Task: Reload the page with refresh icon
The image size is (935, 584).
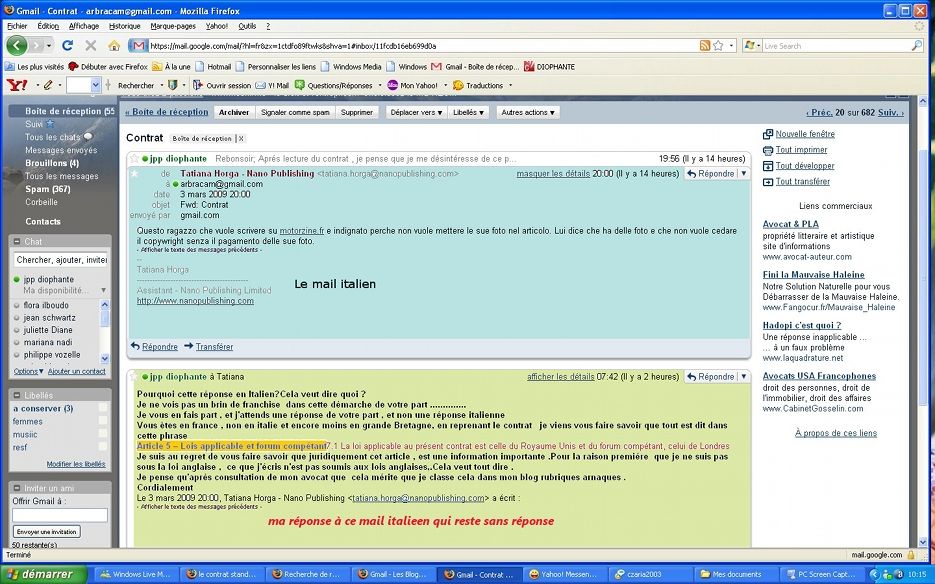Action: pos(67,45)
